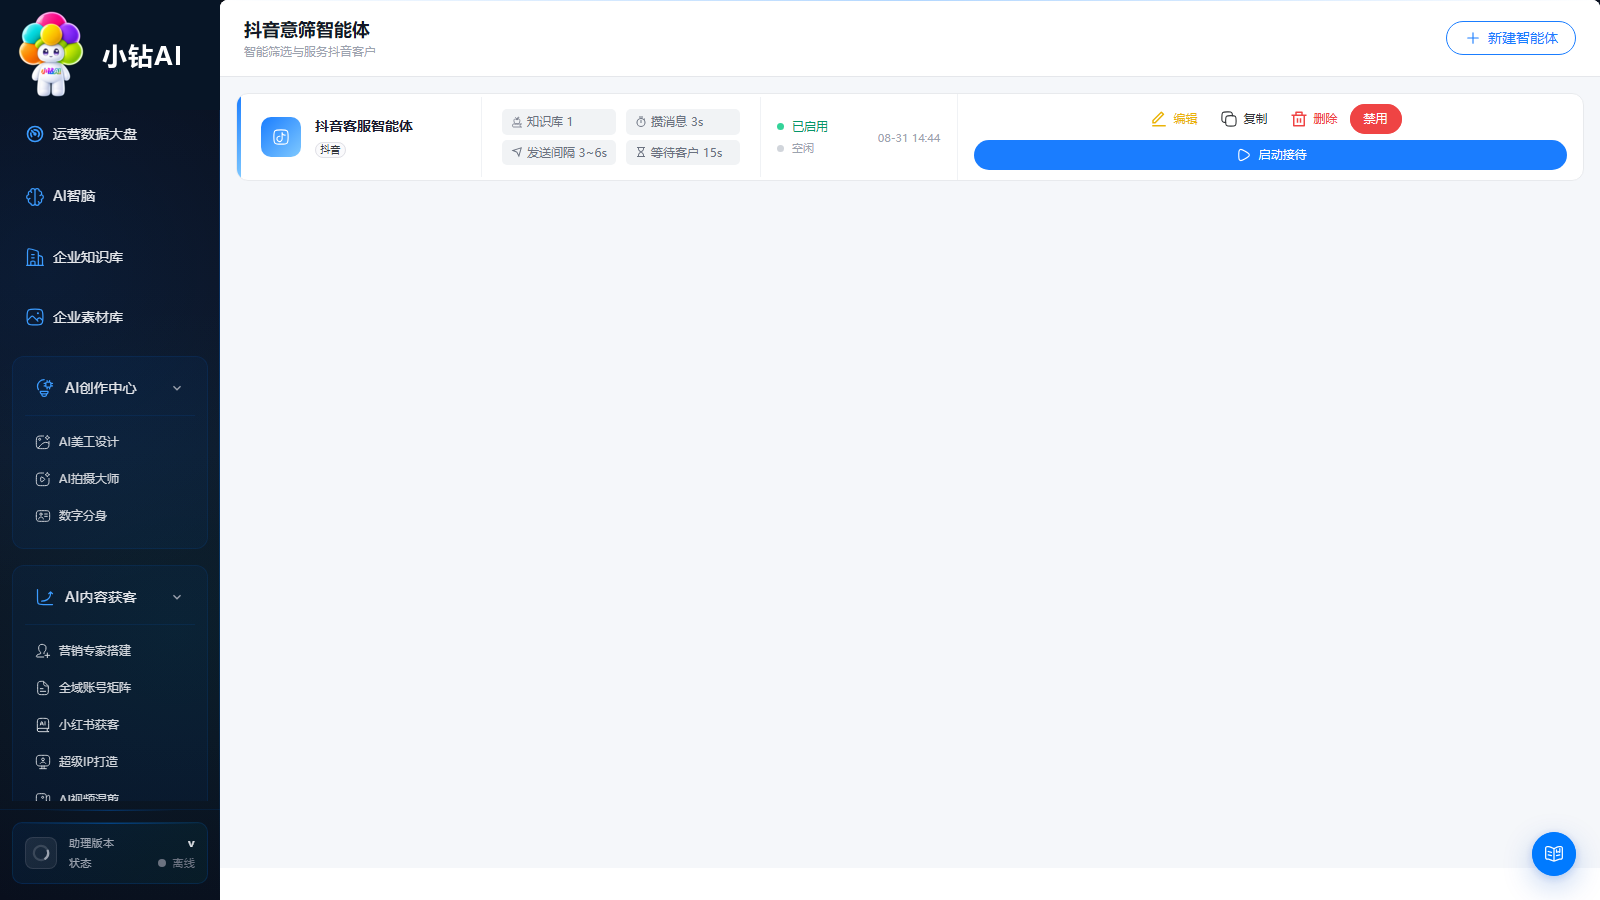Click the 攒消息 3s chip
This screenshot has width=1600, height=900.
[683, 122]
